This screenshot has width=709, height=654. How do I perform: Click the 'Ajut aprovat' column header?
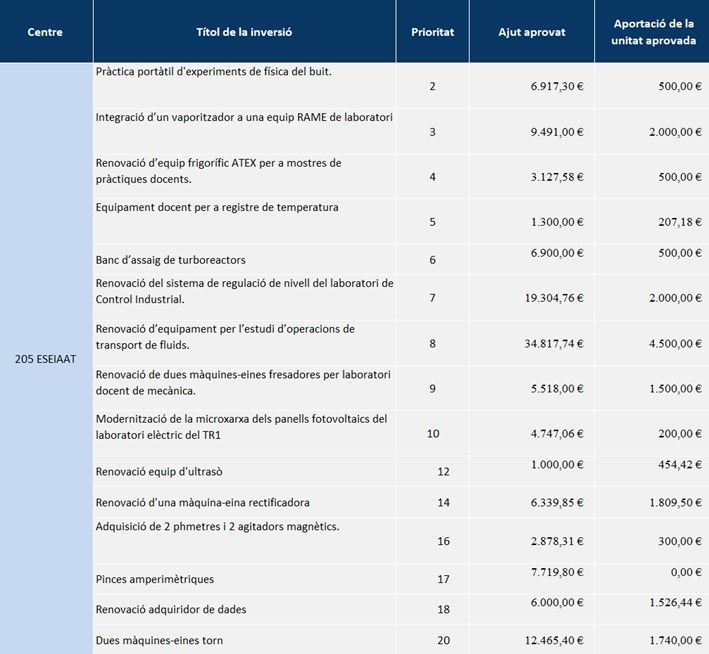click(x=531, y=32)
